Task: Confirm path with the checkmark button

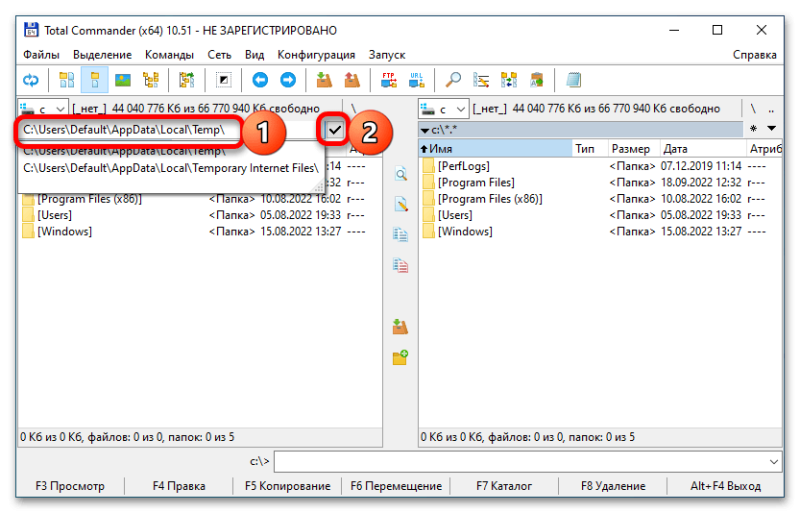Action: (334, 130)
